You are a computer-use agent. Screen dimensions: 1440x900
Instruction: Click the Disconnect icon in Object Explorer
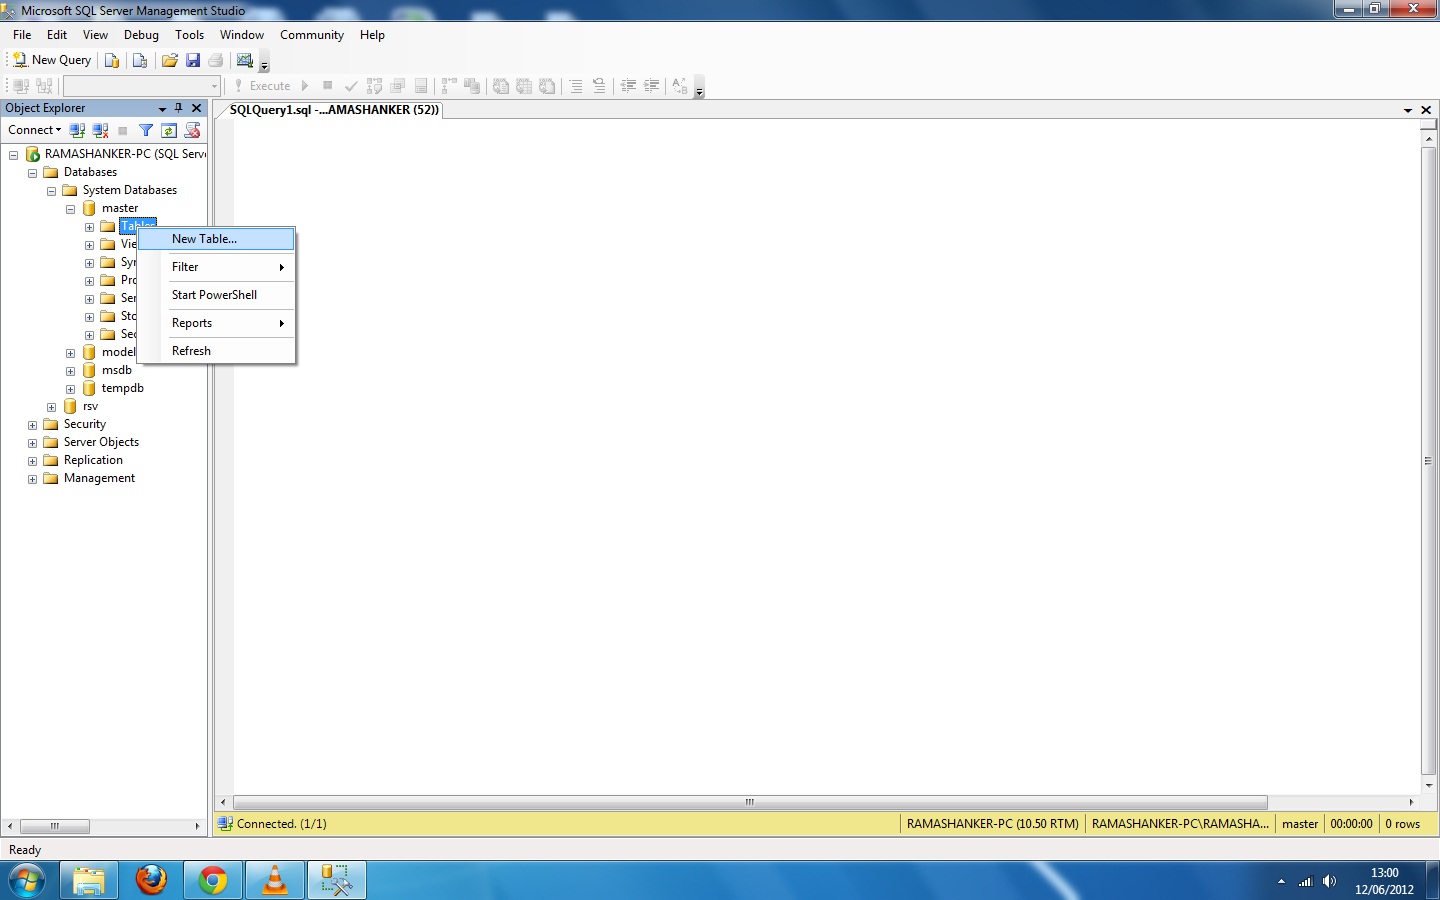100,130
